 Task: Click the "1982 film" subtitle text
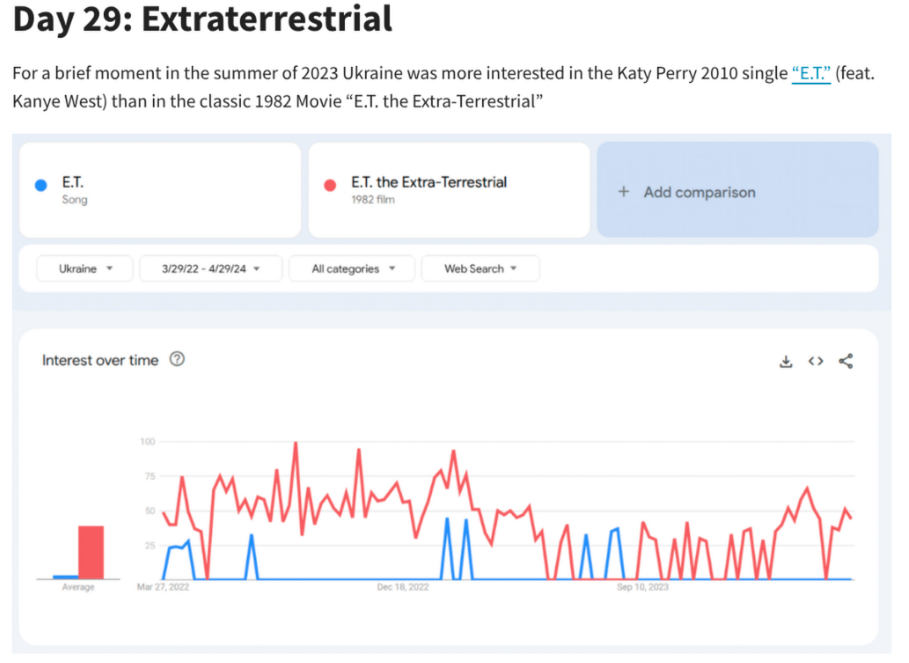click(x=373, y=200)
